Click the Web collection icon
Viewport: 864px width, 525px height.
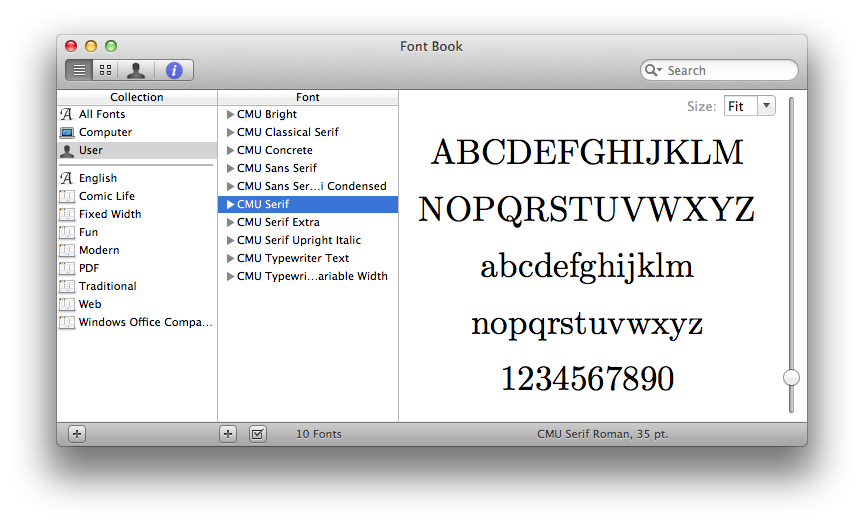click(67, 304)
